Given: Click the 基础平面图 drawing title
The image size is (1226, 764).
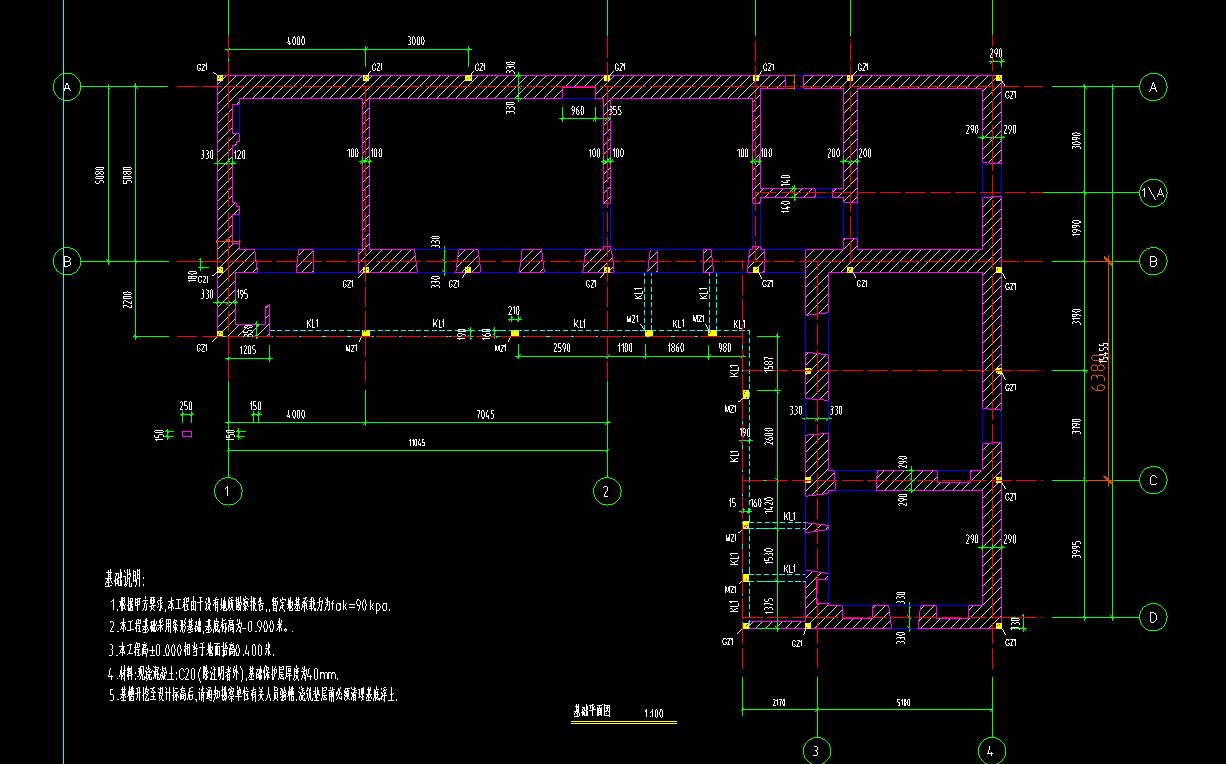Looking at the screenshot, I should [590, 712].
